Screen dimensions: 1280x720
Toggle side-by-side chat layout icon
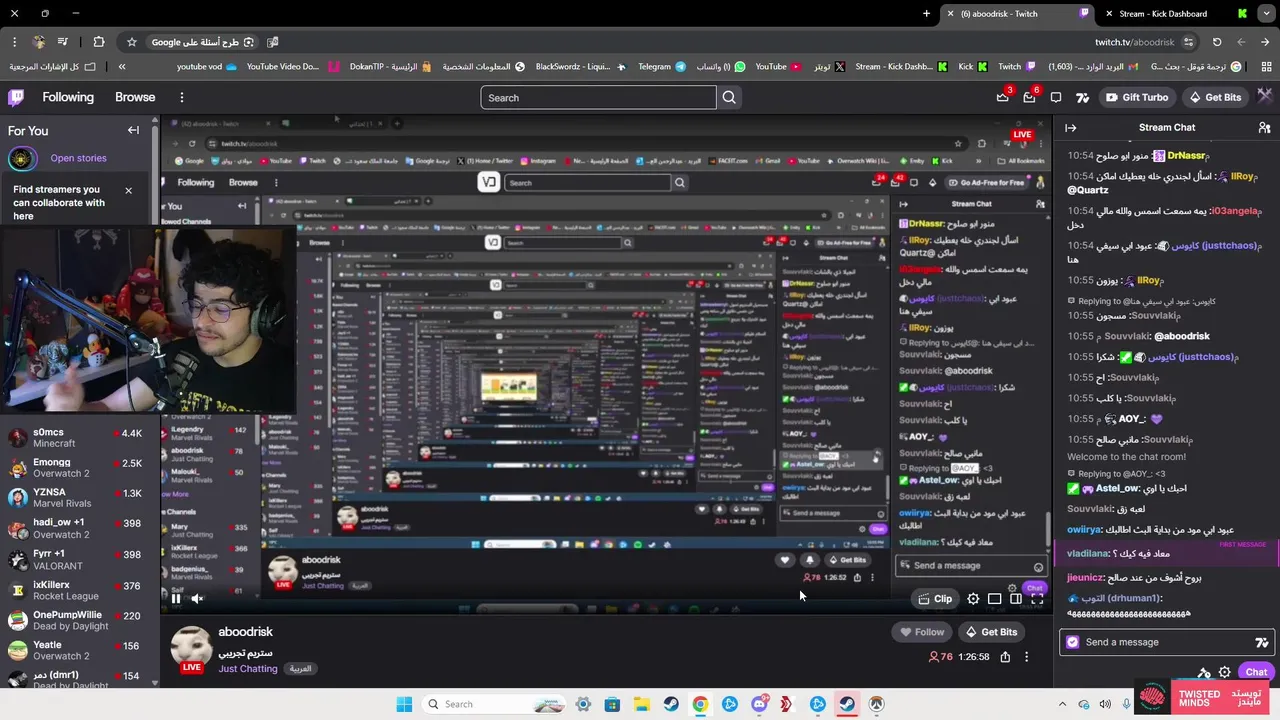point(1016,598)
